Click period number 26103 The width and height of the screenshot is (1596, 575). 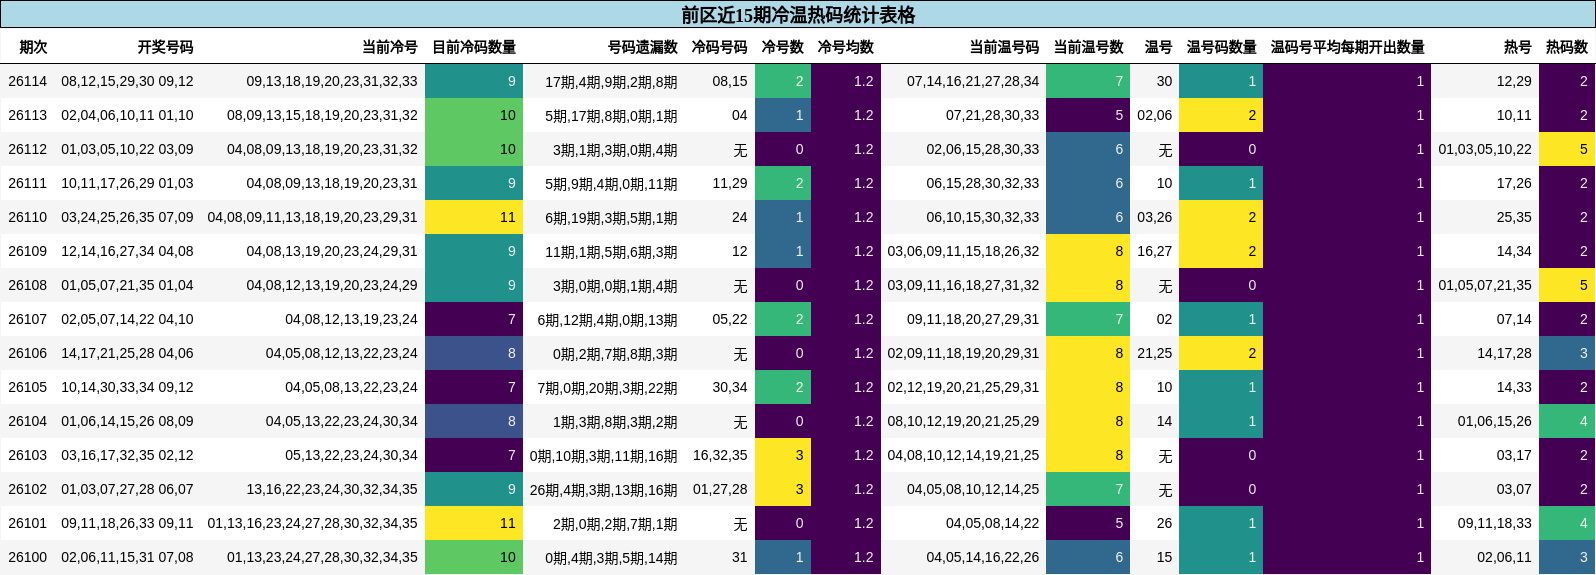(27, 455)
